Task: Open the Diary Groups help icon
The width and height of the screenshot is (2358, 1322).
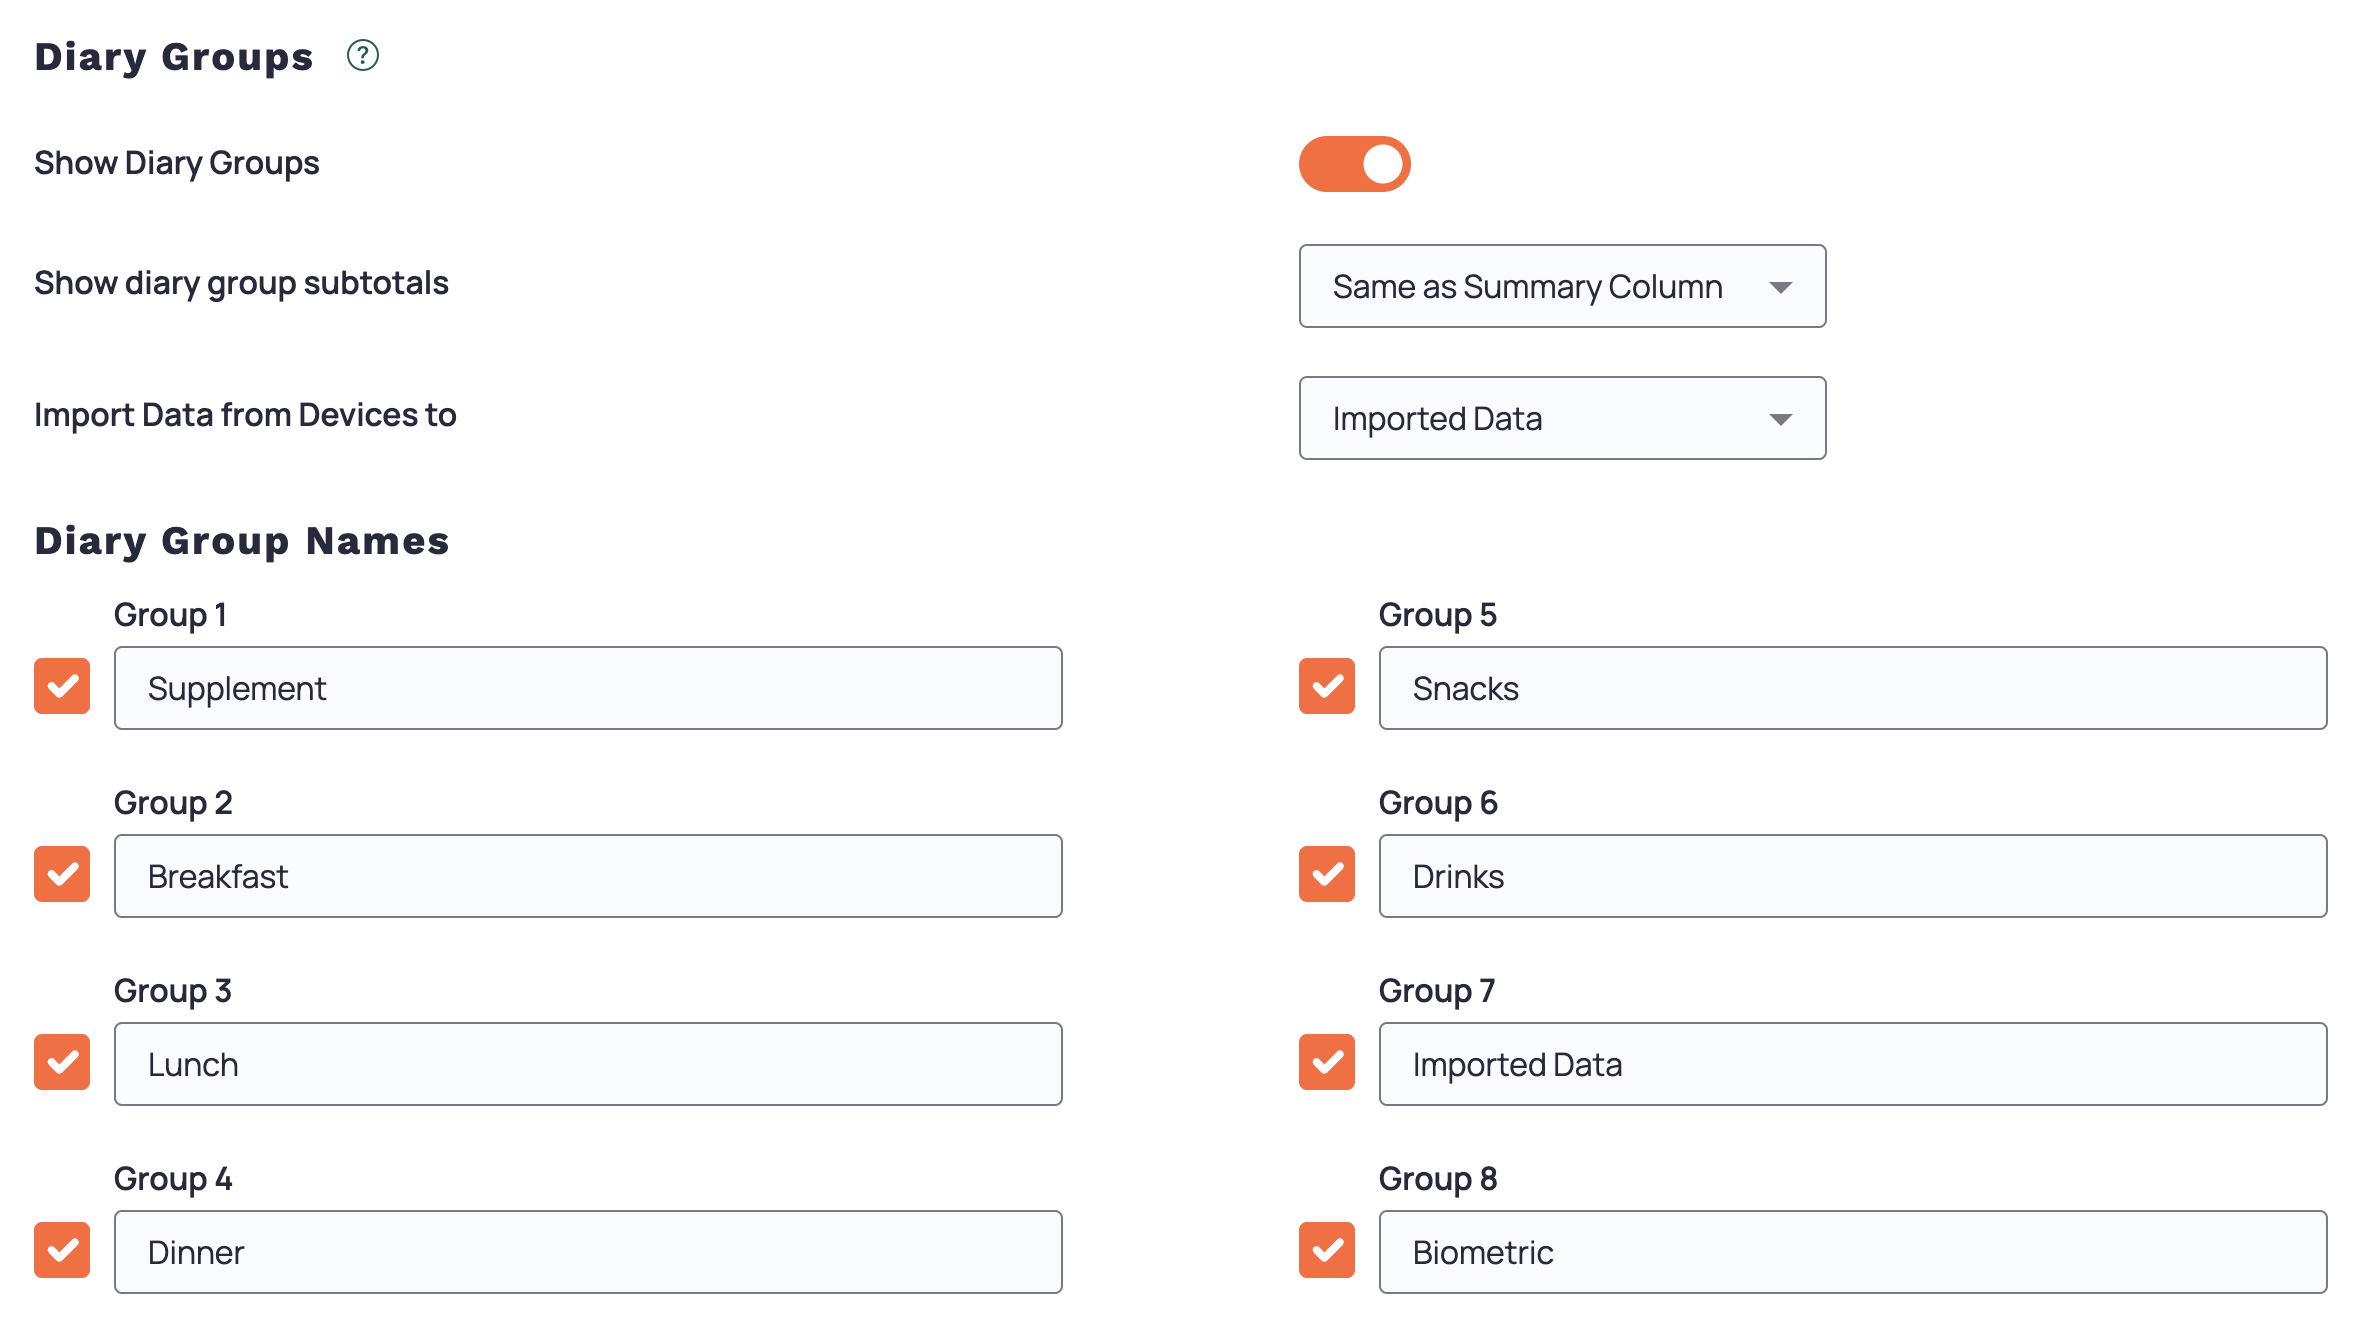Action: click(x=364, y=57)
